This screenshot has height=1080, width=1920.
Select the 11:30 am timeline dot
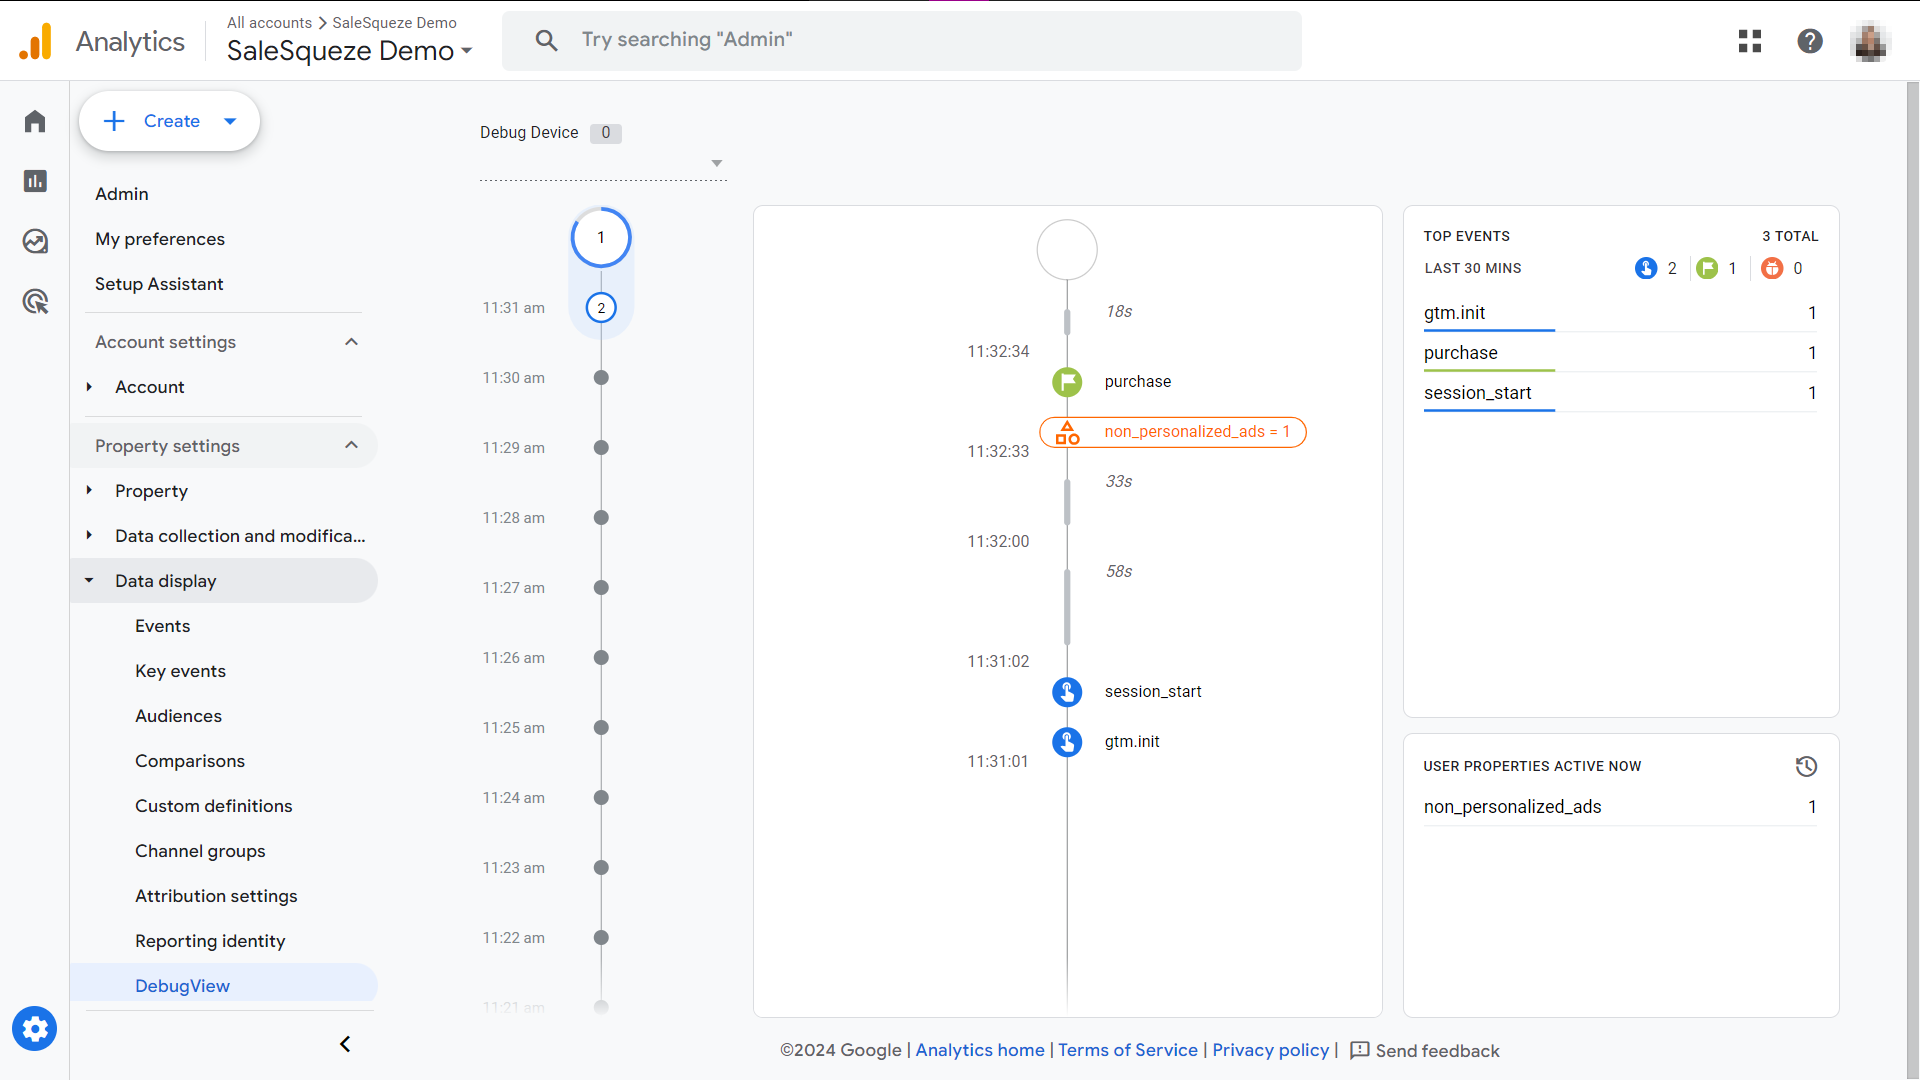tap(601, 378)
